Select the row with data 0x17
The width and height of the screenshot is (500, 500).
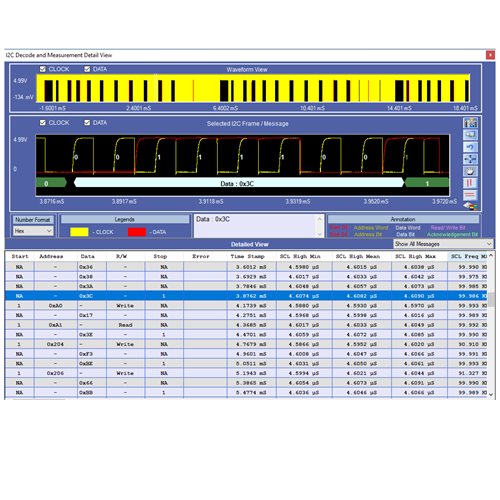pos(246,315)
